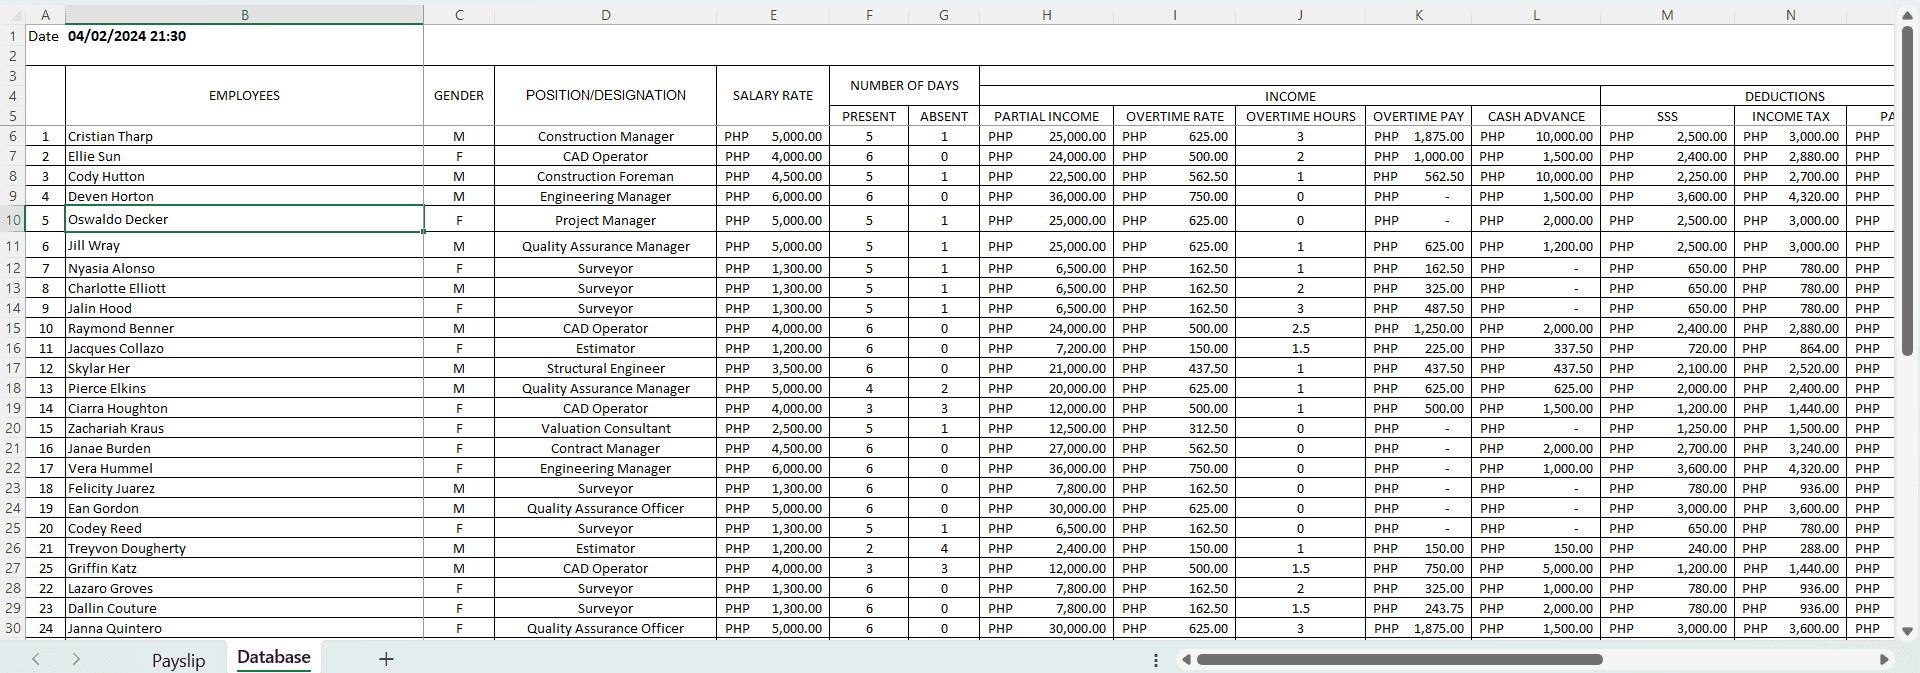Switch to the Payslip sheet tab
This screenshot has height=673, width=1920.
178,660
